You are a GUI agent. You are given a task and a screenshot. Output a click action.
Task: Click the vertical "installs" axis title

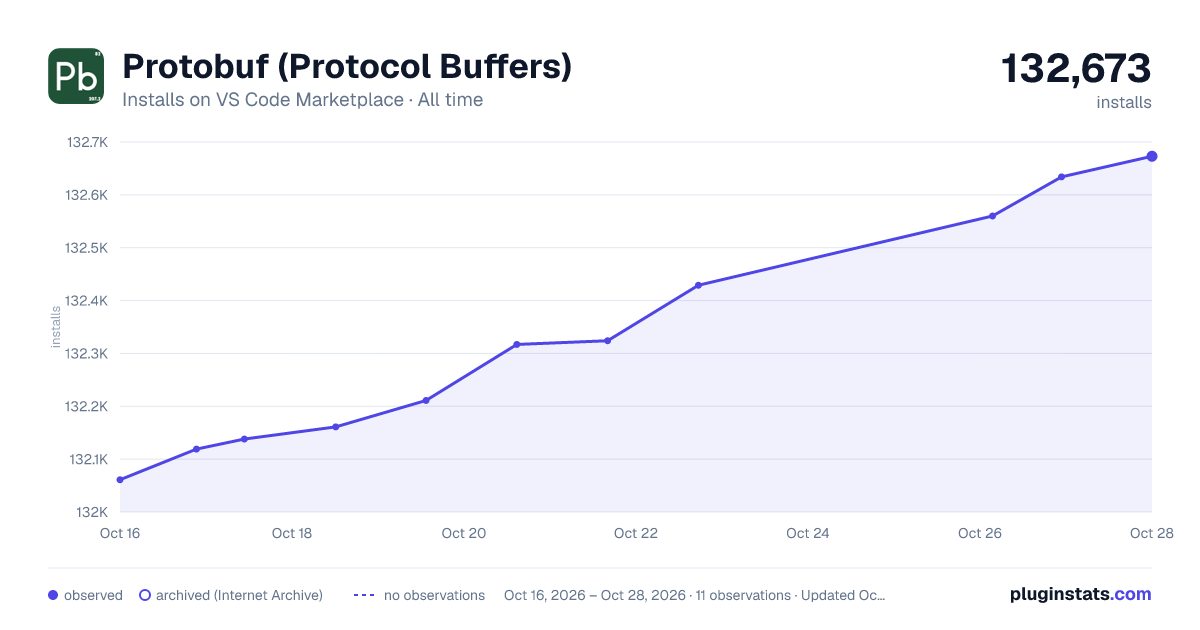56,327
